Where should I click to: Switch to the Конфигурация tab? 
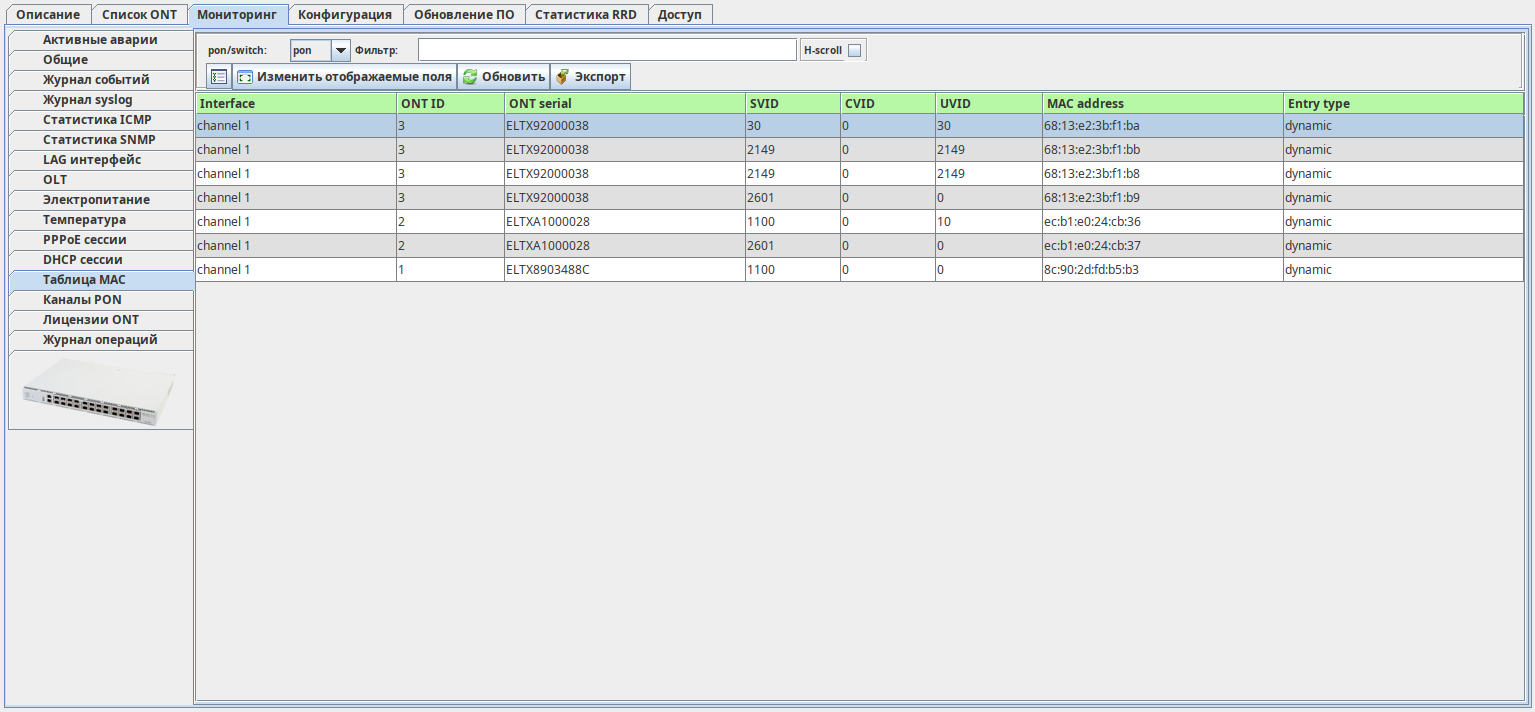[345, 15]
